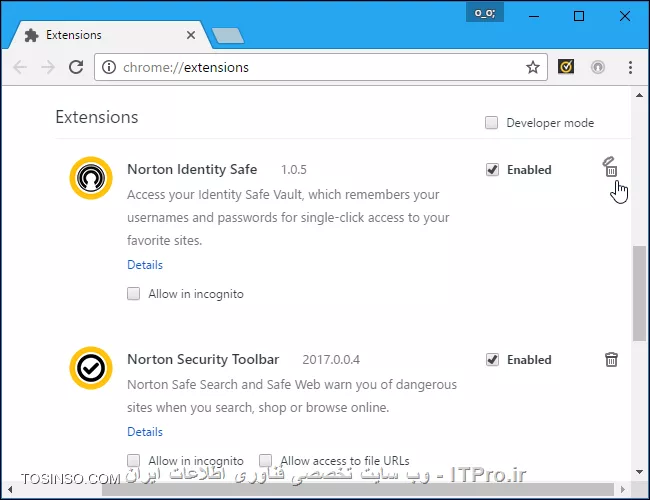Viewport: 650px width, 500px height.
Task: Click version number 1.0.5
Action: [x=293, y=170]
